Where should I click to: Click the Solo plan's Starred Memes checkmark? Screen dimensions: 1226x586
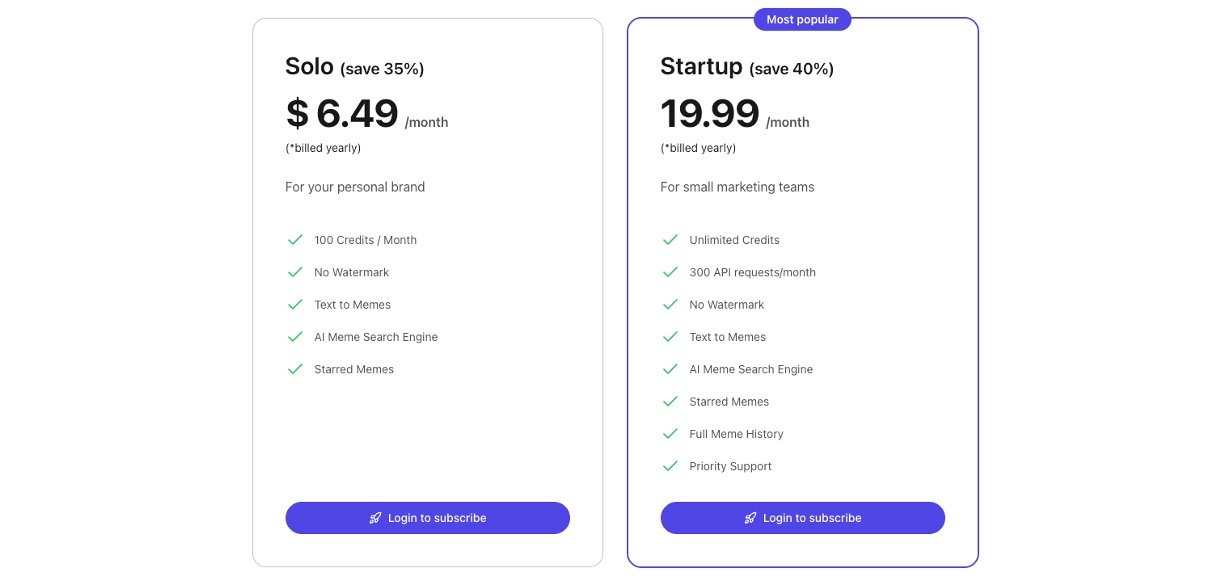[295, 369]
